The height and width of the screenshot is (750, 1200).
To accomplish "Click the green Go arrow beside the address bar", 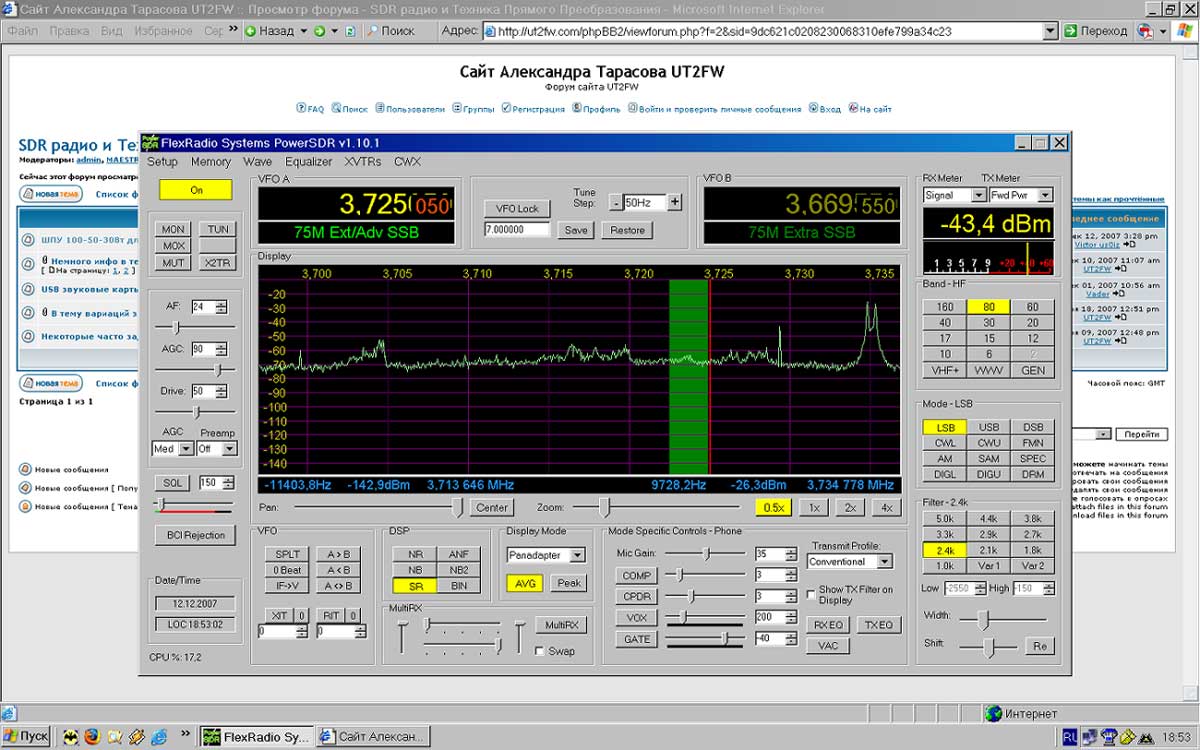I will (1071, 31).
